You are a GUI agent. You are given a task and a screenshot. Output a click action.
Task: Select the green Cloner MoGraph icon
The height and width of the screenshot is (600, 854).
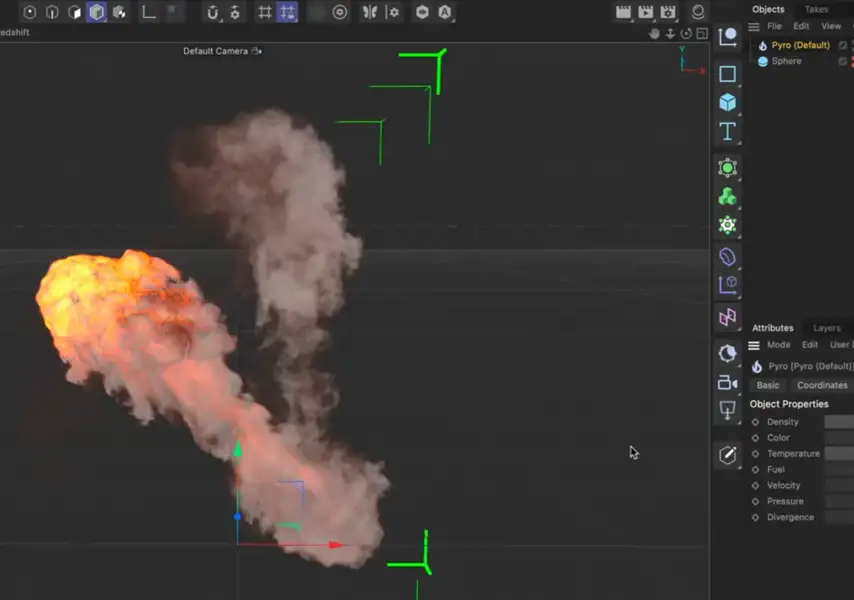click(x=728, y=197)
